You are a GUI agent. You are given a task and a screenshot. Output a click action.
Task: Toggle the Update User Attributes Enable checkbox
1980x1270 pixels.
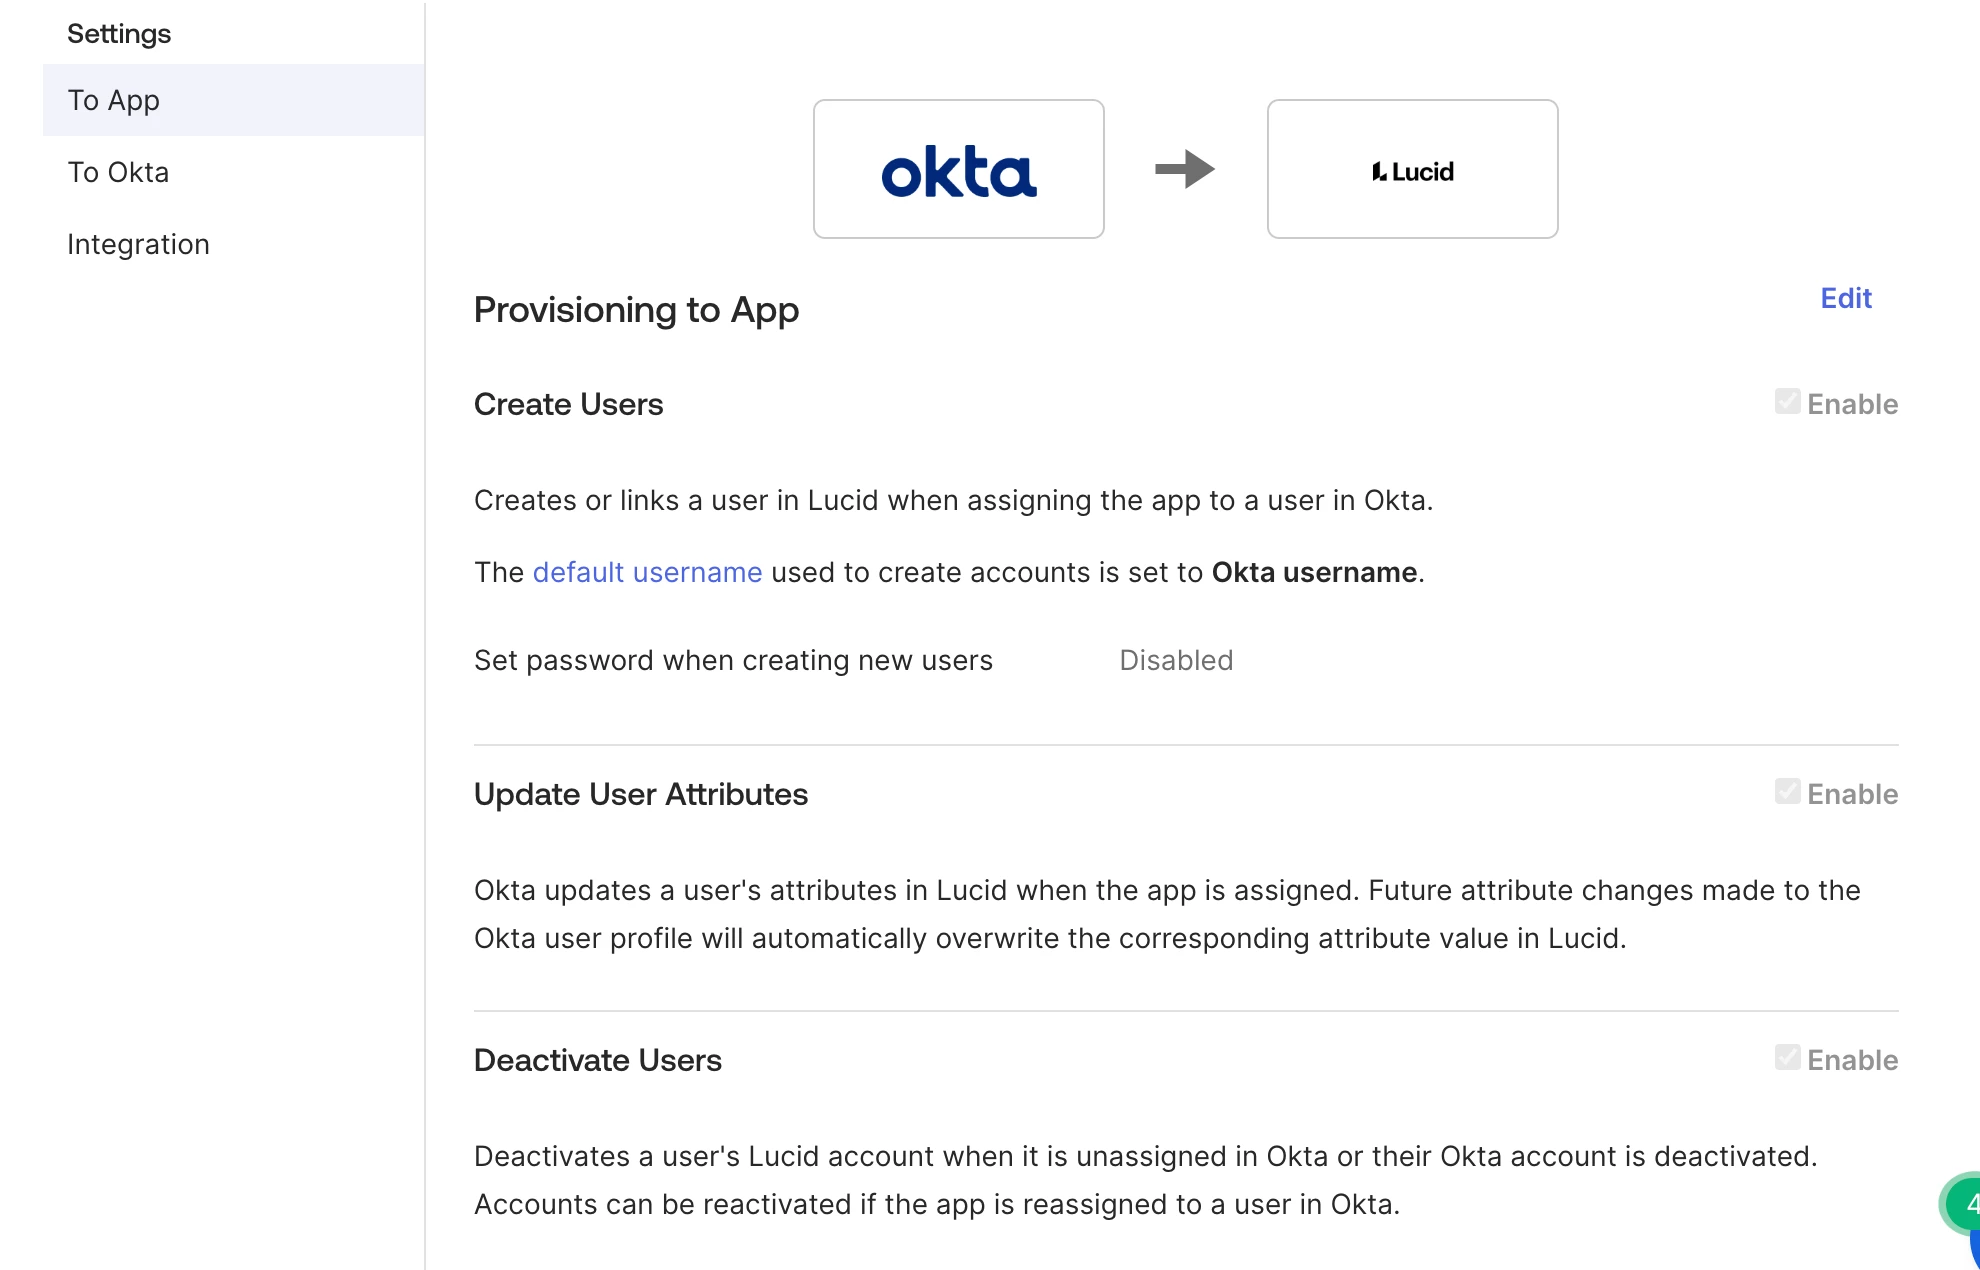click(x=1787, y=792)
